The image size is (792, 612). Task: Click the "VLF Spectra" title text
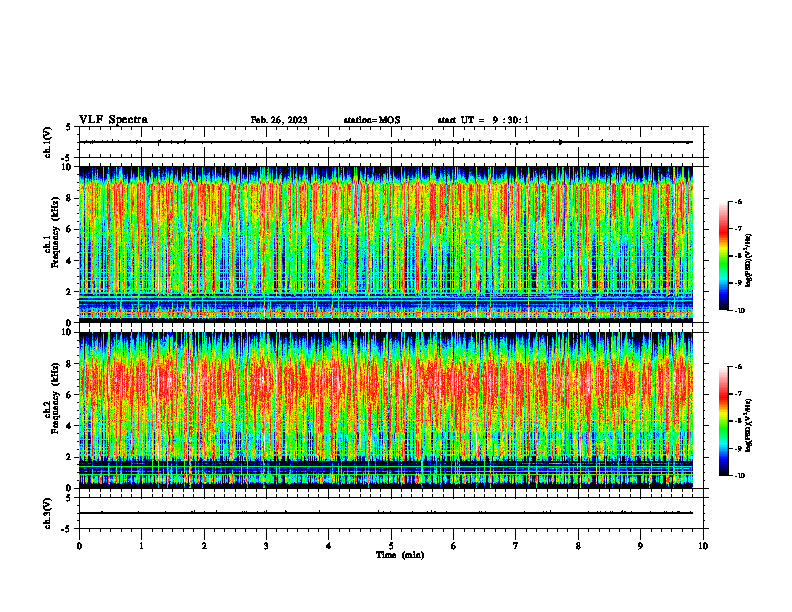pos(113,120)
